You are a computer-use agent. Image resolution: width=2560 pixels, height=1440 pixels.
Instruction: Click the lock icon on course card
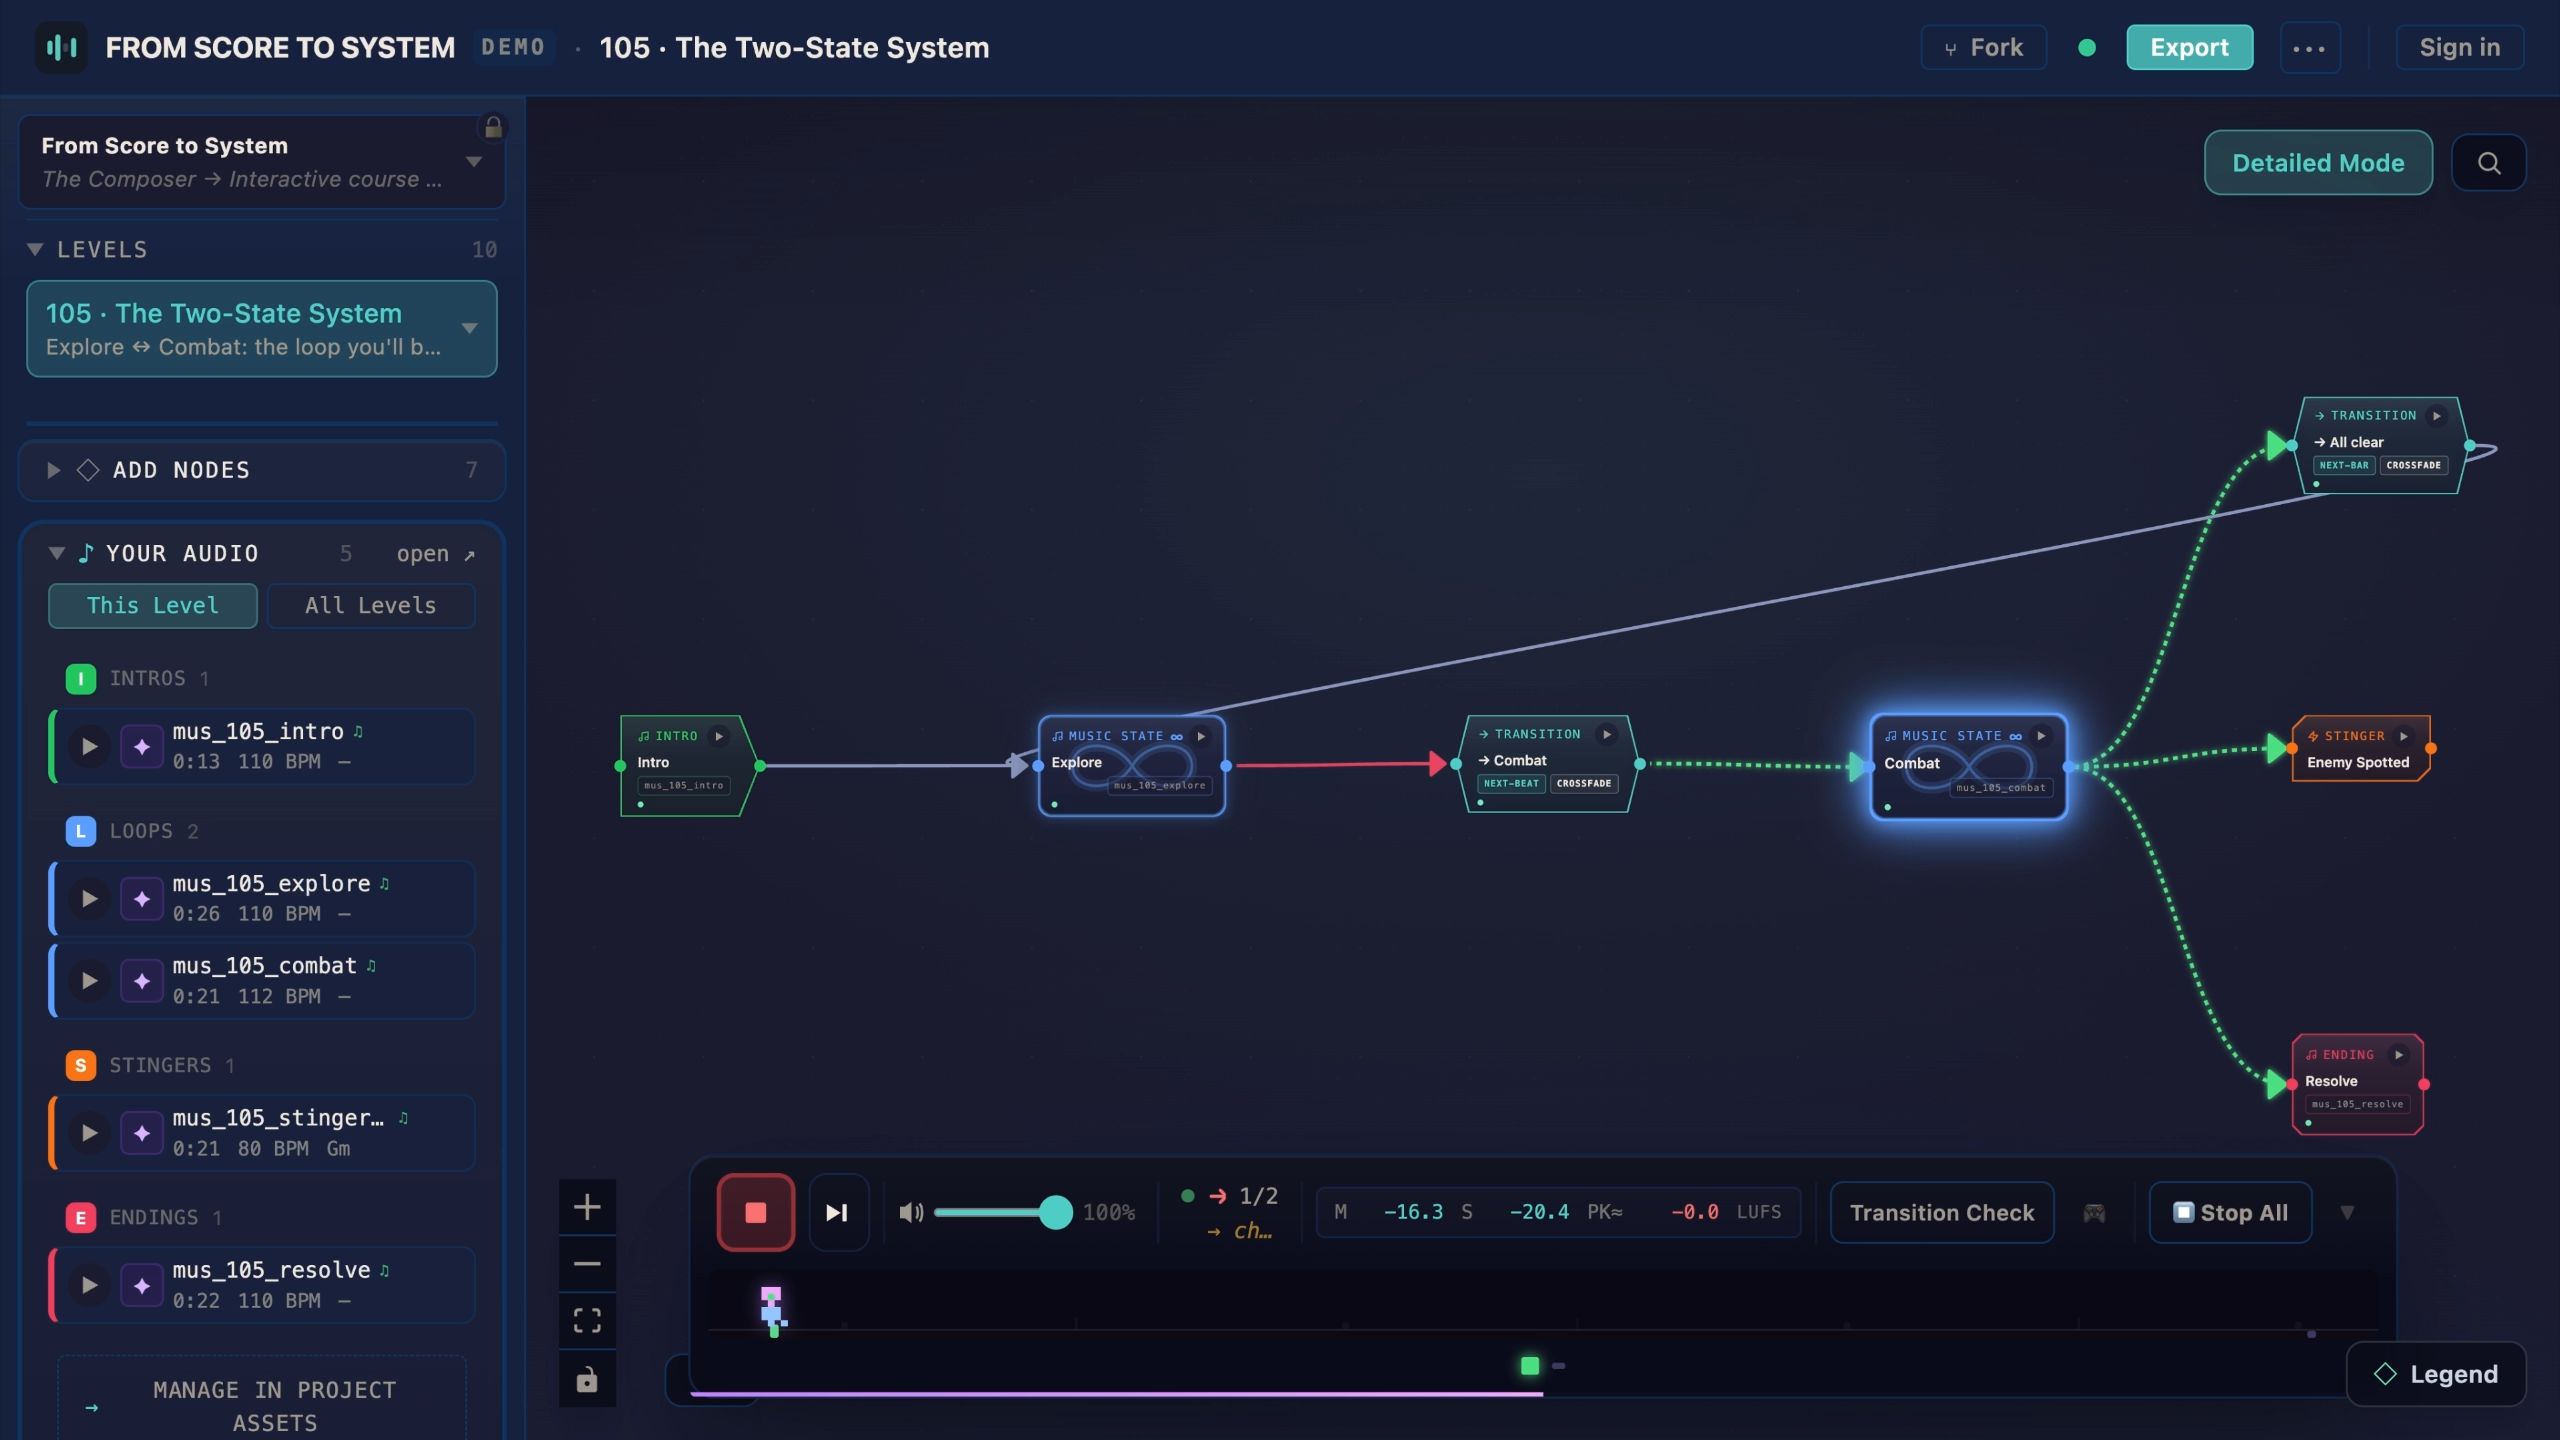pos(493,127)
